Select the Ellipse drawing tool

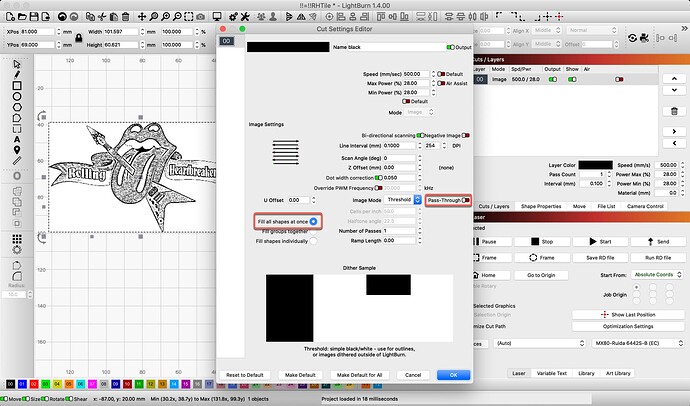click(17, 96)
